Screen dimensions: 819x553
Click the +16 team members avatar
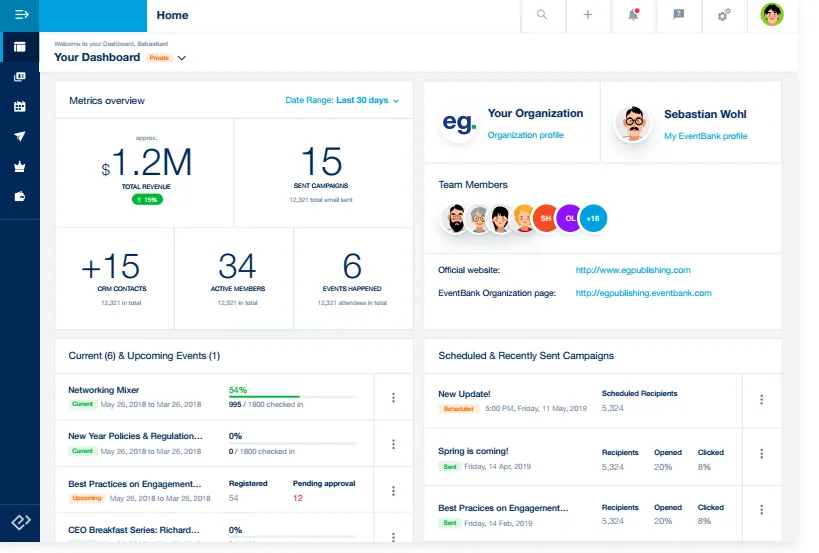pos(593,218)
